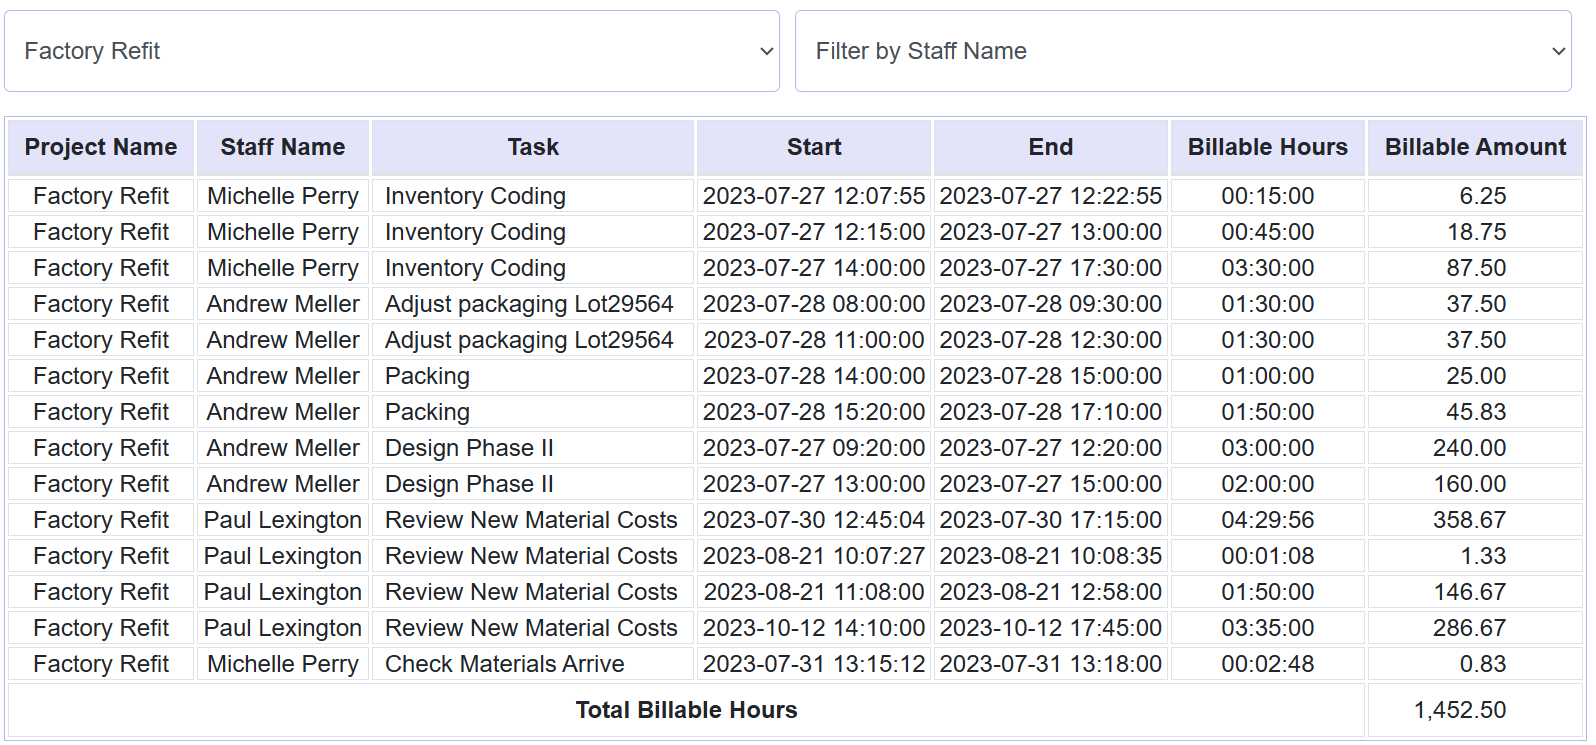1596x745 pixels.
Task: Click the Task column header
Action: point(532,146)
